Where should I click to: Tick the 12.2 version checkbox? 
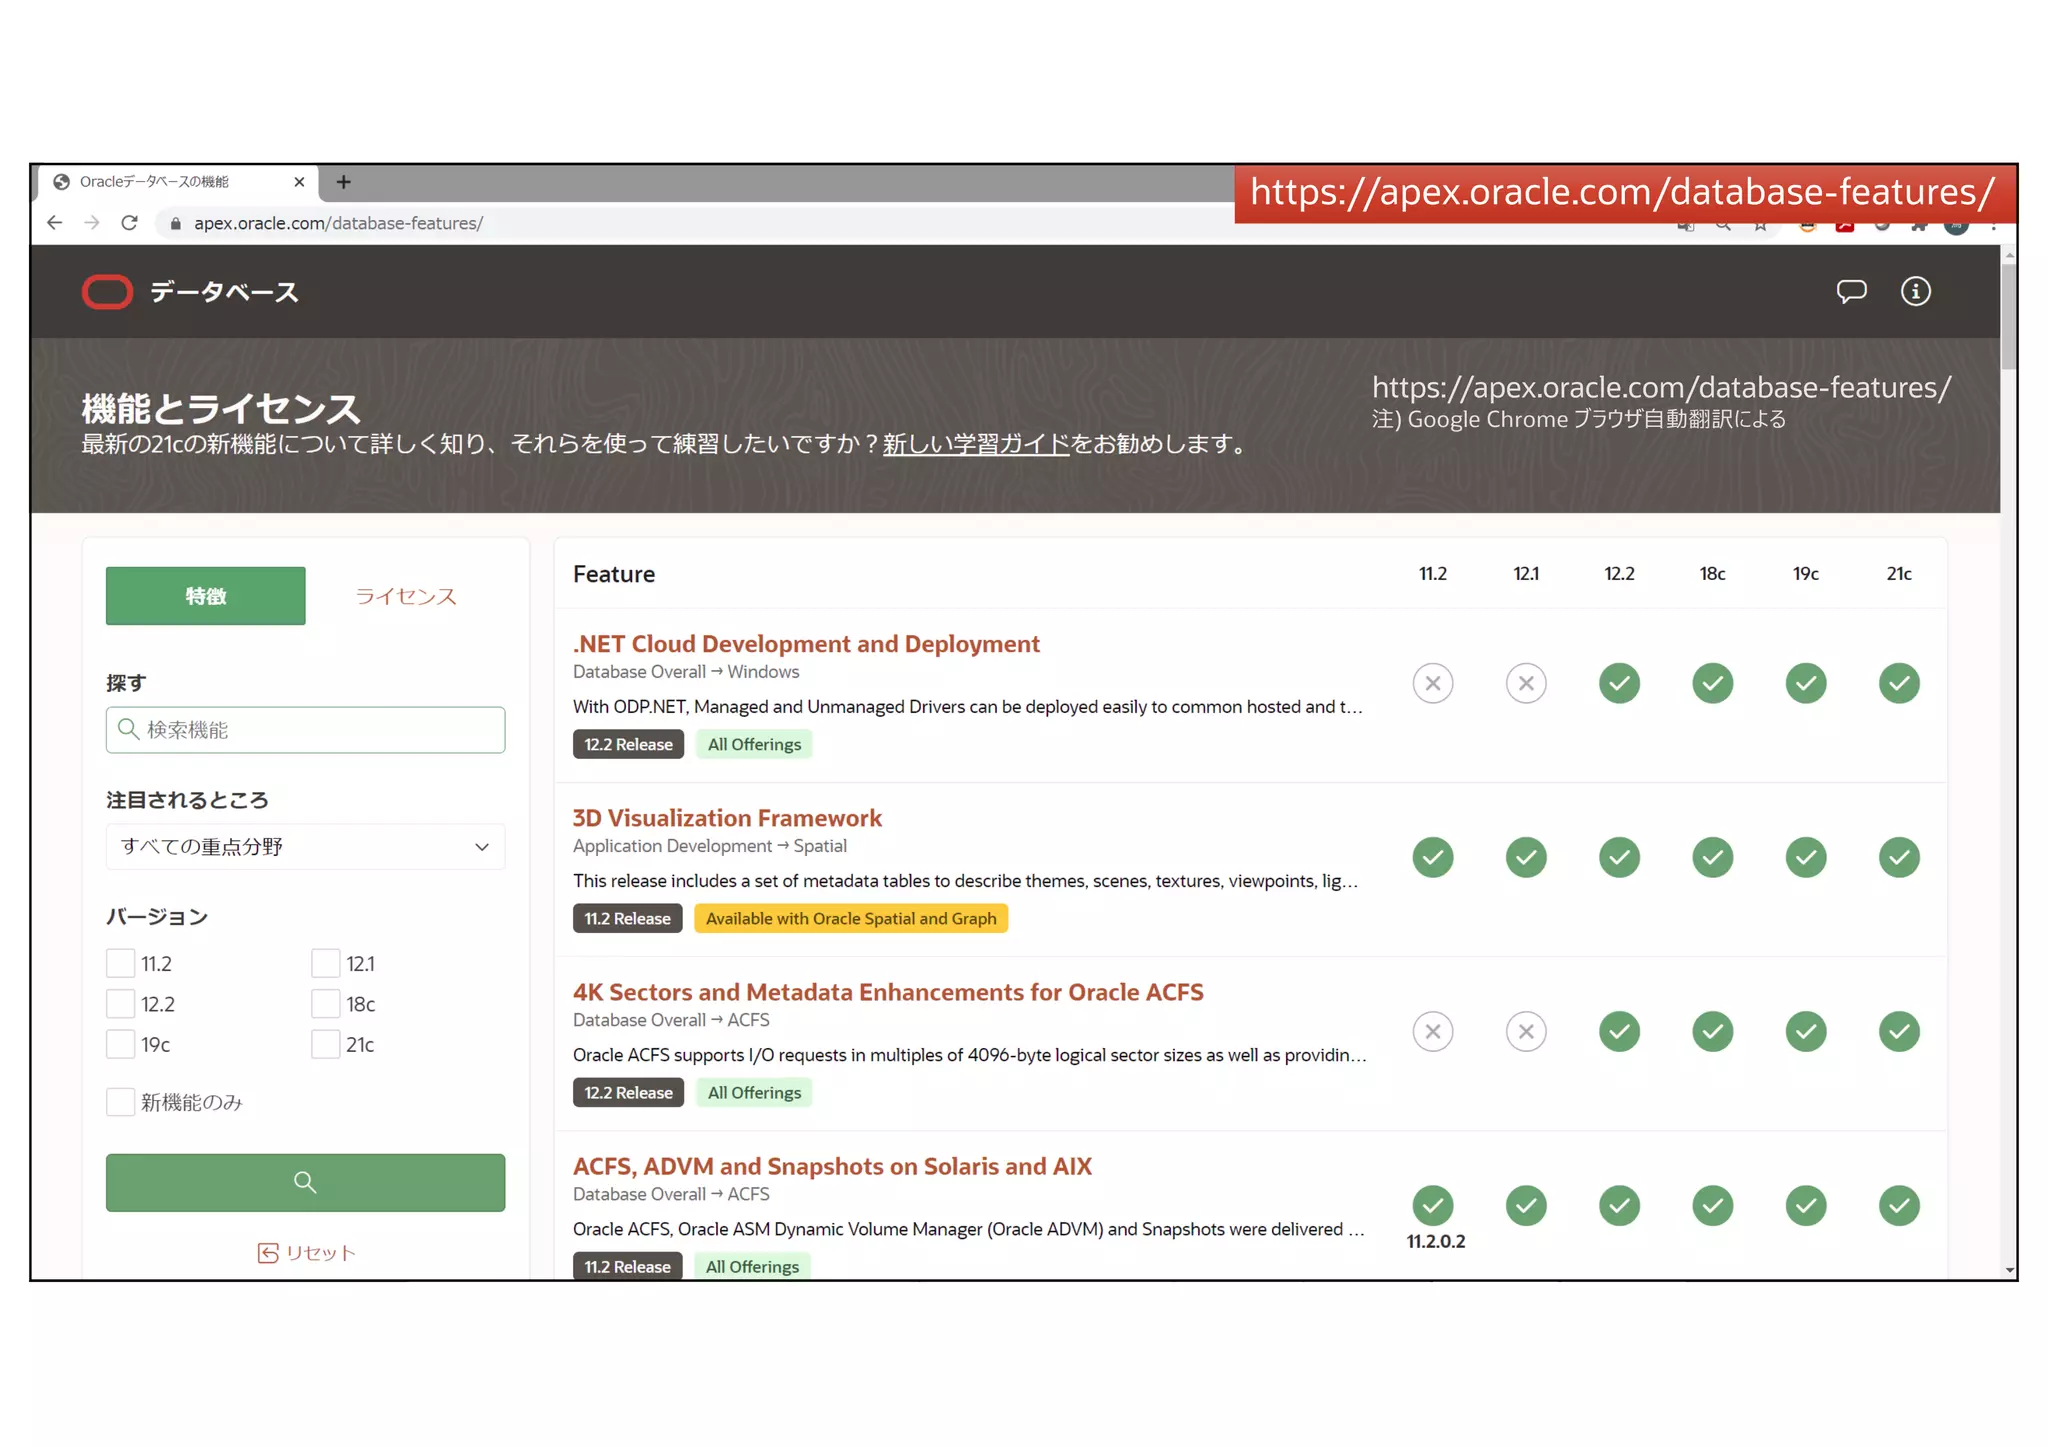(x=120, y=1003)
